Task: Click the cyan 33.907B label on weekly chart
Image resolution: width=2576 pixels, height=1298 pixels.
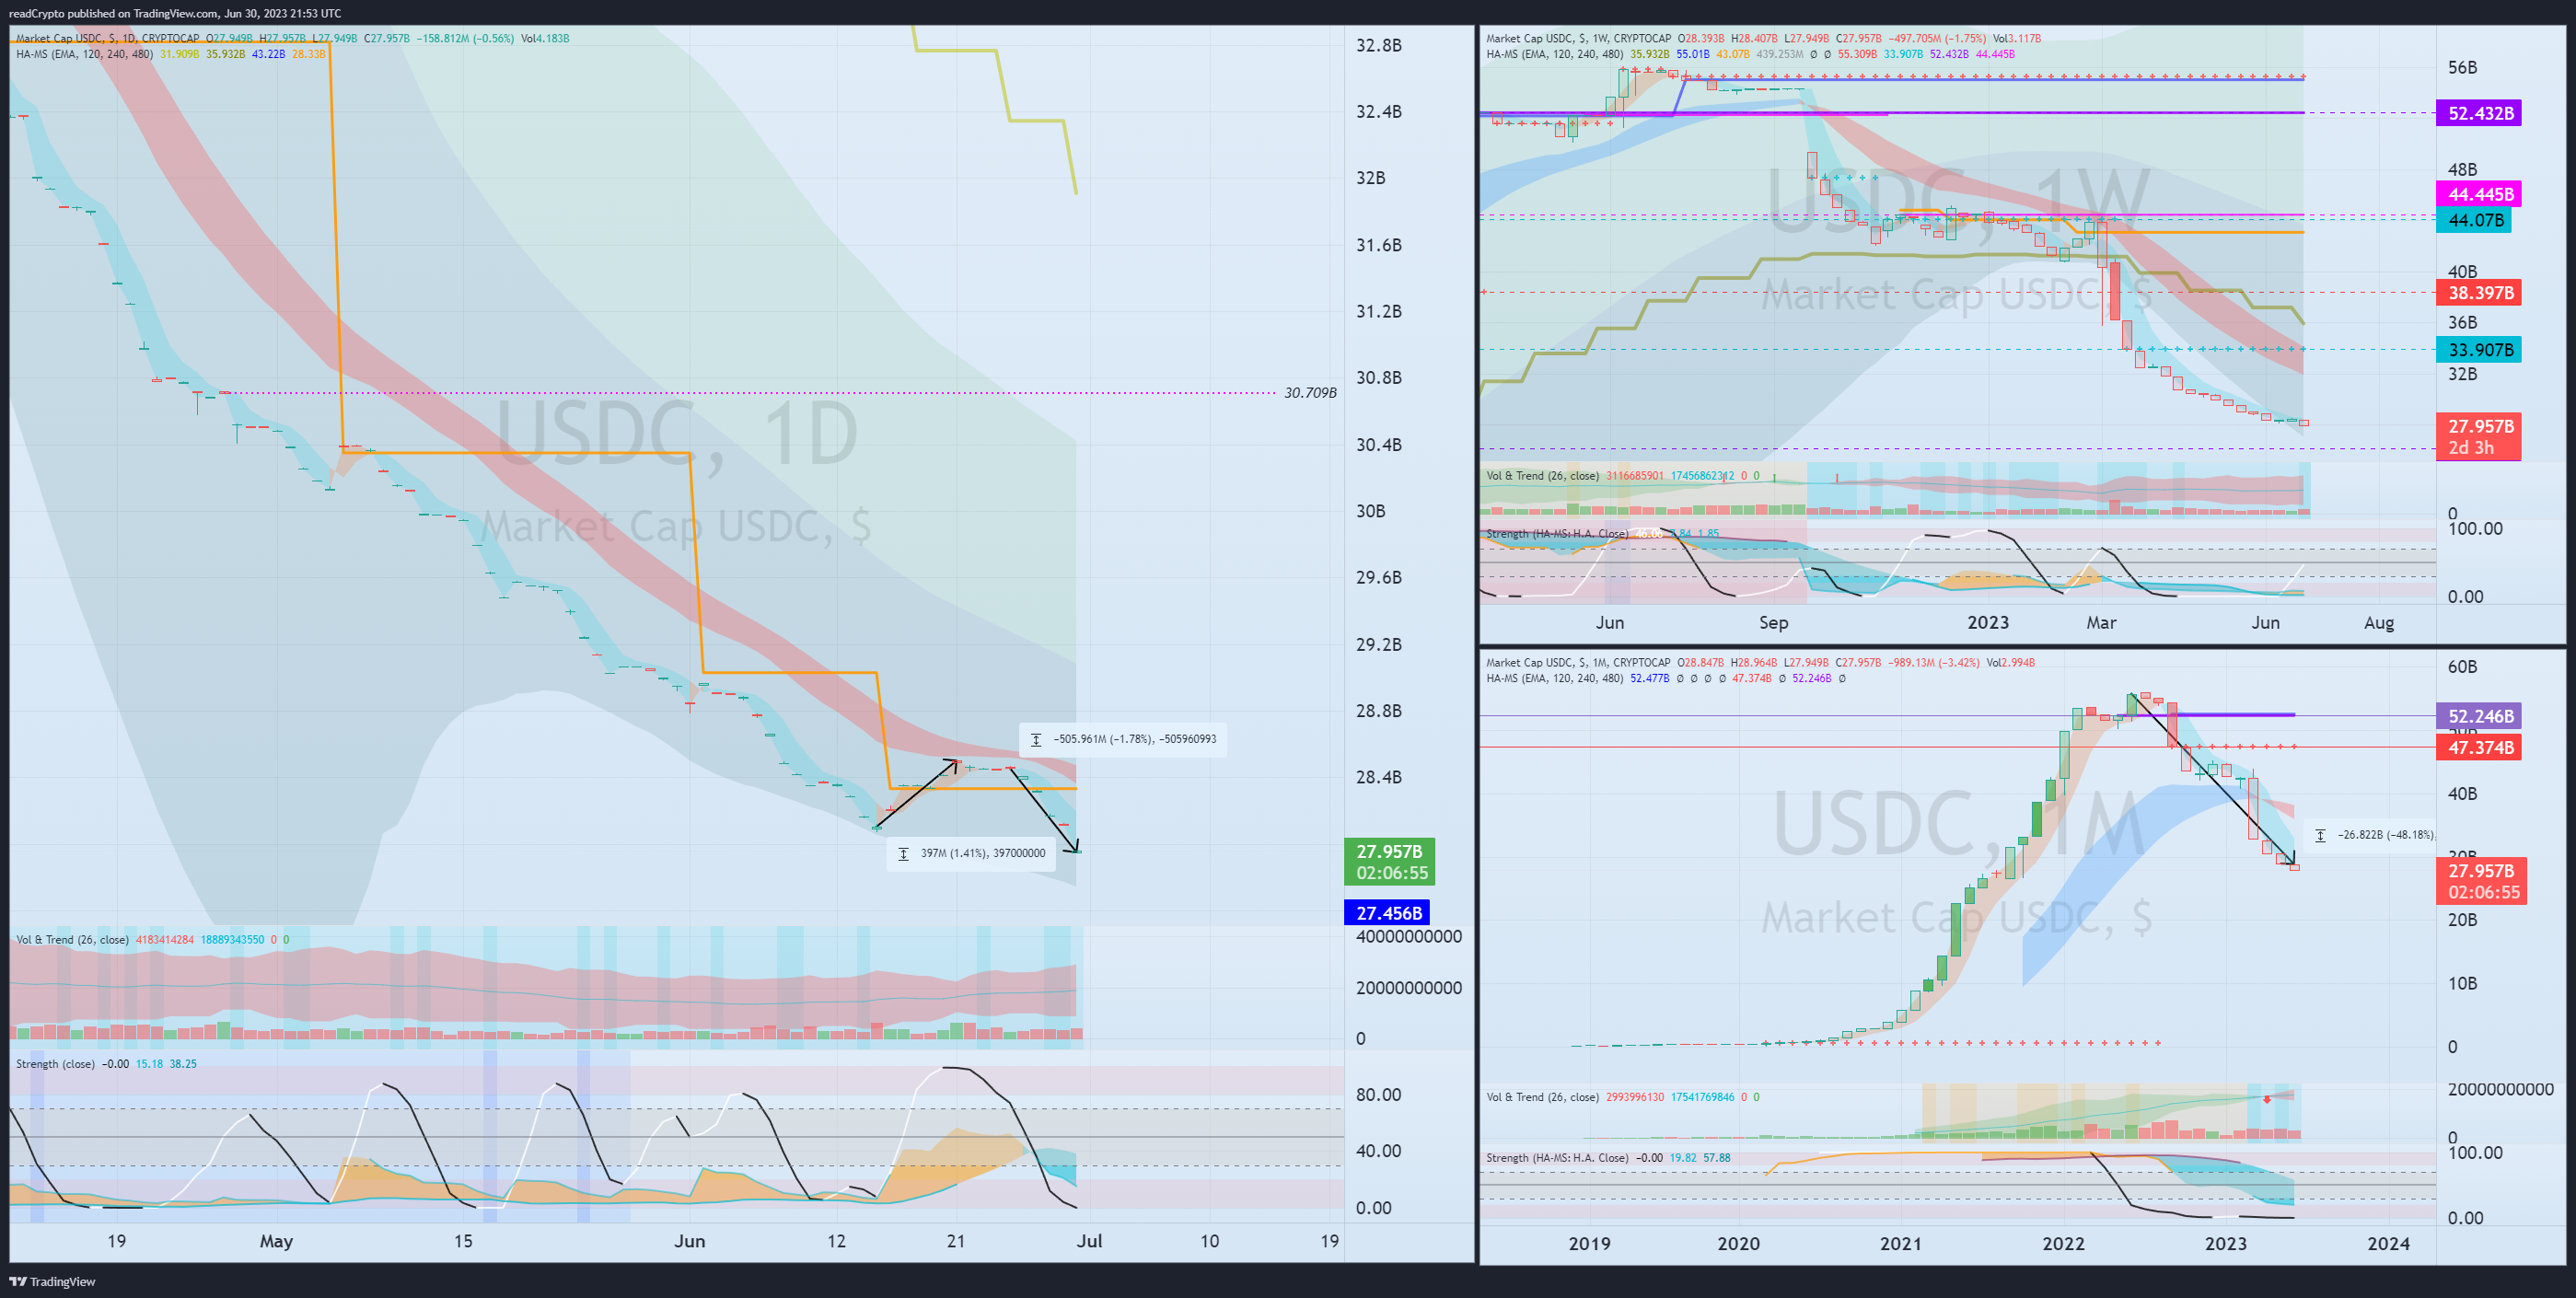Action: pyautogui.click(x=2478, y=349)
